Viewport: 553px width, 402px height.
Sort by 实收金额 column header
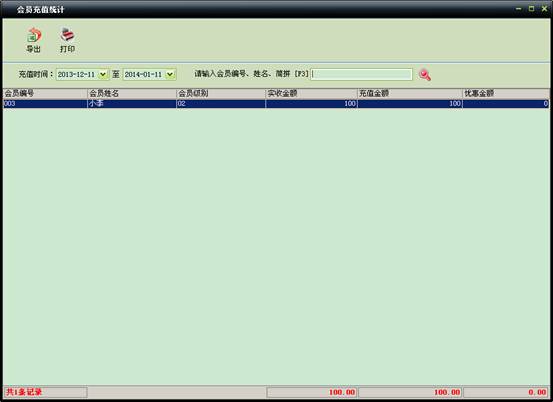tap(312, 93)
